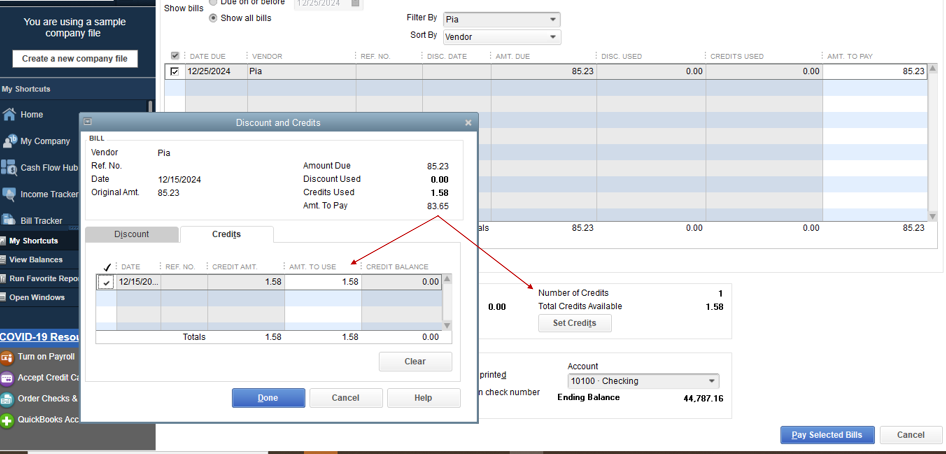
Task: Click the 12/25/2024 date due cell
Action: coord(216,71)
